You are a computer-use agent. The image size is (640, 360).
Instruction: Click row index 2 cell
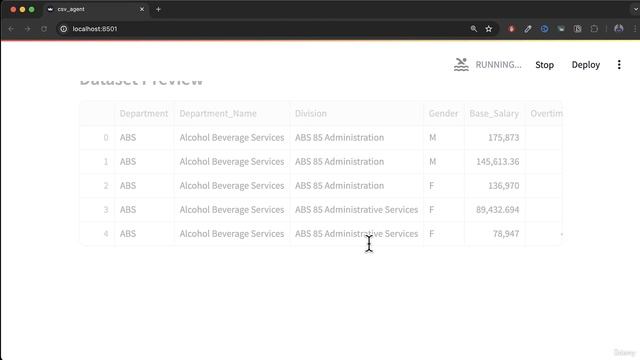98,186
